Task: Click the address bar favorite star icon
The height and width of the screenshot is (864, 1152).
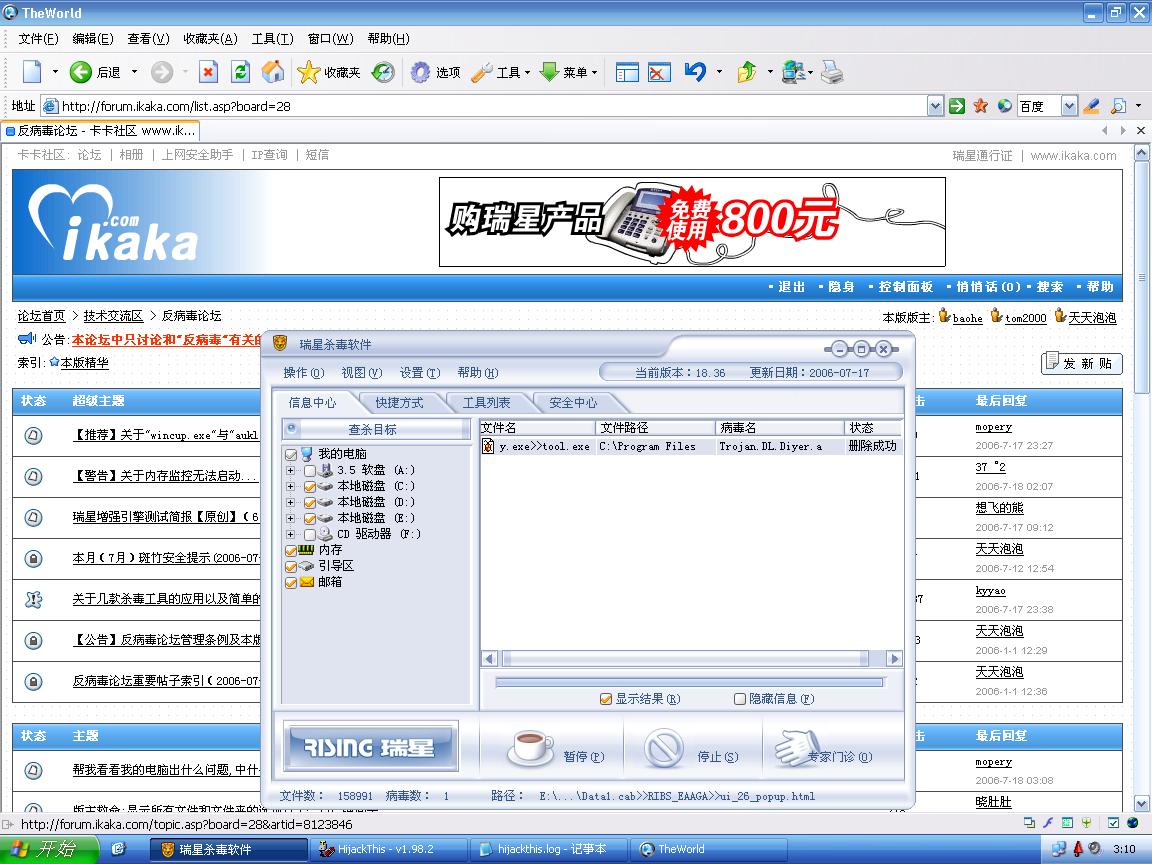Action: [980, 106]
